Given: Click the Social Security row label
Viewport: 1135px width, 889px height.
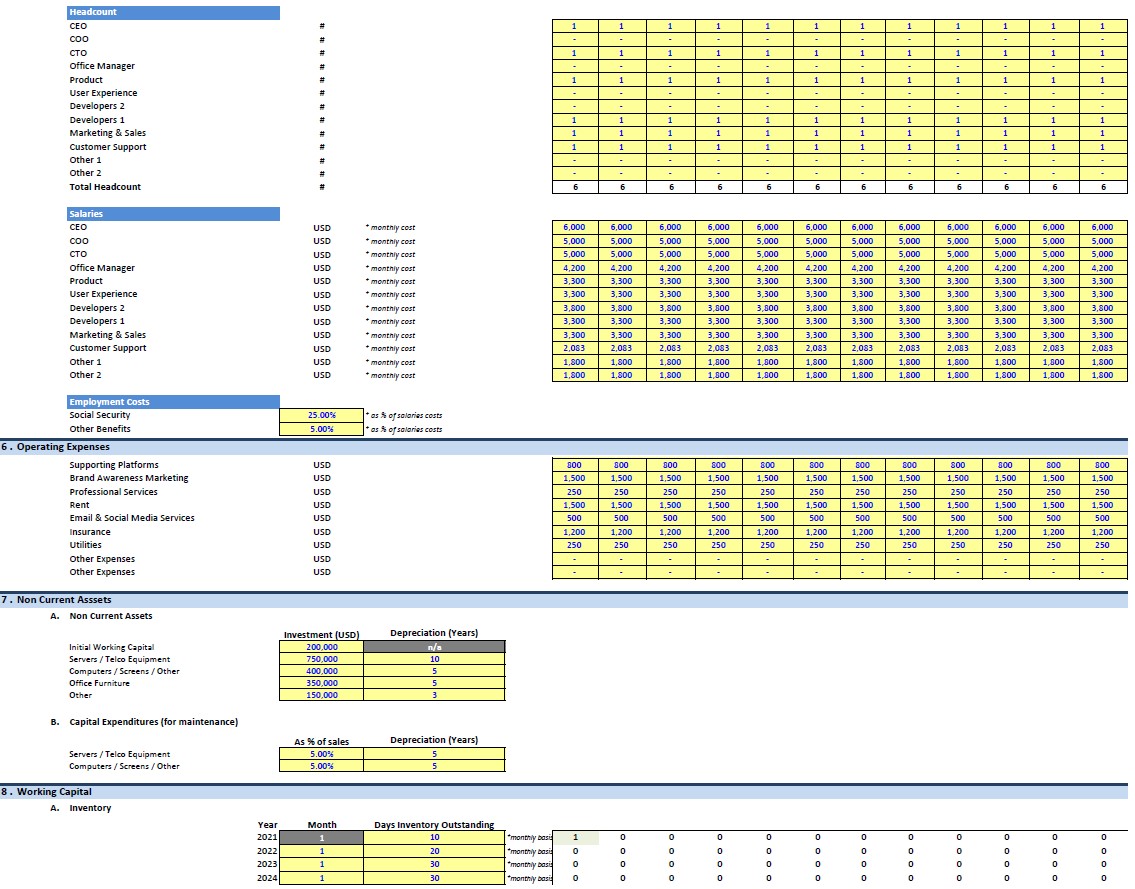Looking at the screenshot, I should click(100, 416).
